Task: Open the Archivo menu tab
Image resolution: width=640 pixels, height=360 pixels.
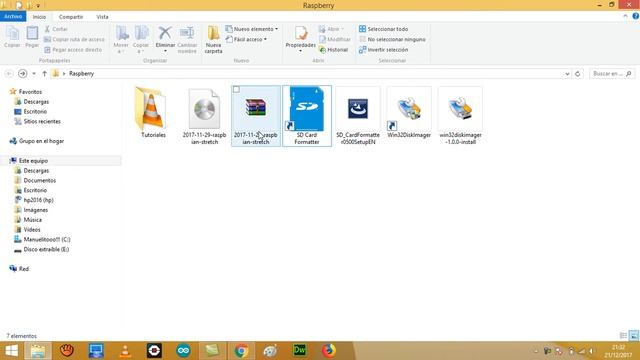Action: click(13, 16)
